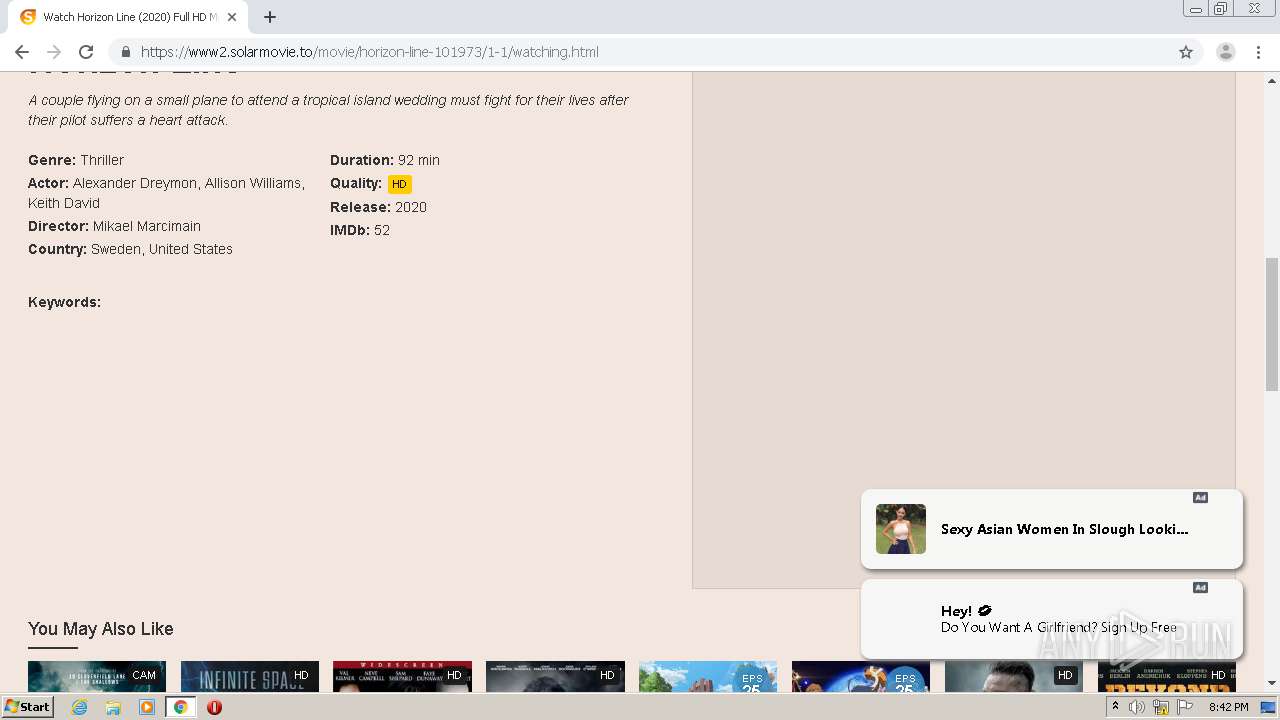The height and width of the screenshot is (720, 1280).
Task: Open Windows Explorer folder from taskbar
Action: (113, 707)
